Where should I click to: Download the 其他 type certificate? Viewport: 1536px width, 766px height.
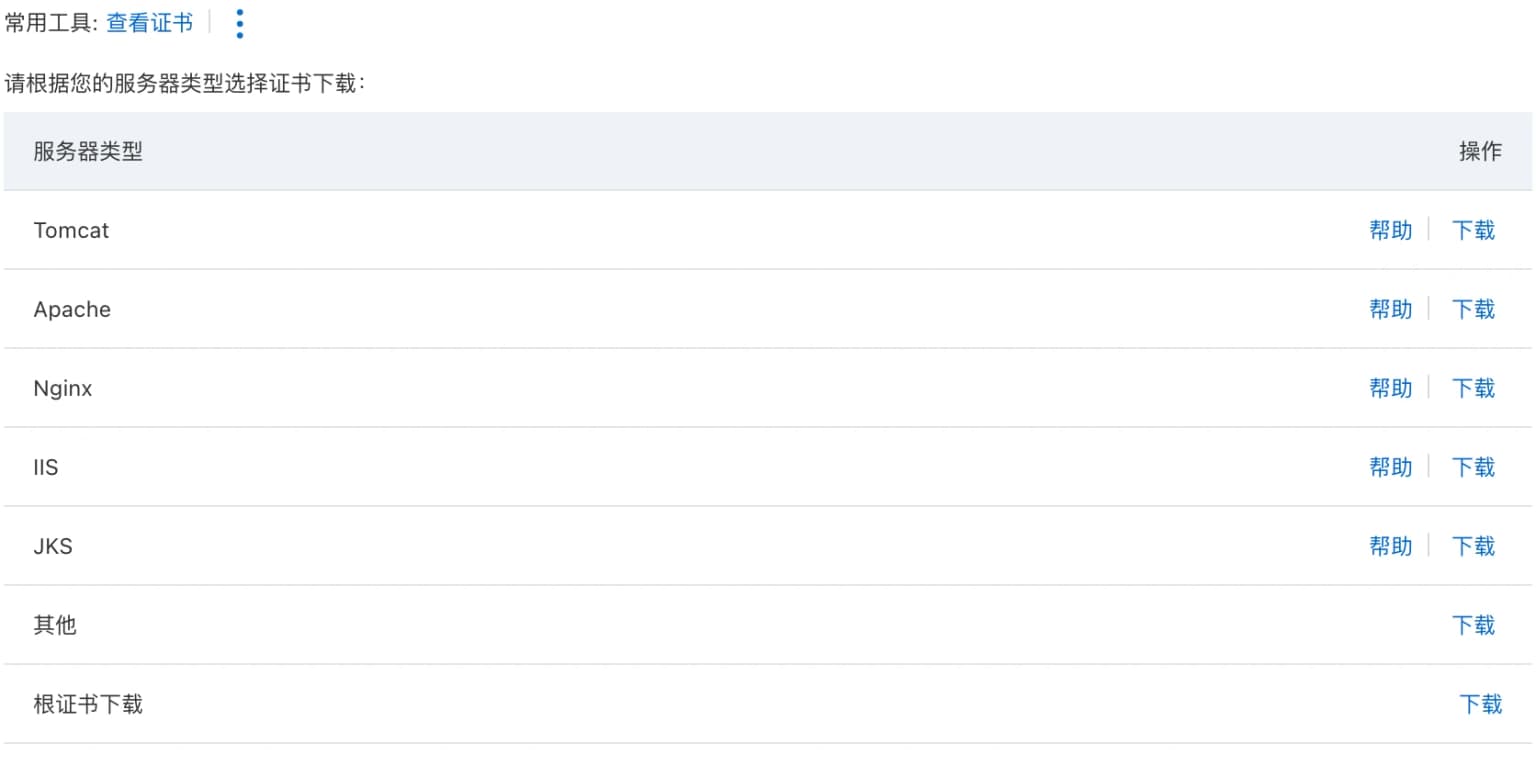click(x=1473, y=625)
